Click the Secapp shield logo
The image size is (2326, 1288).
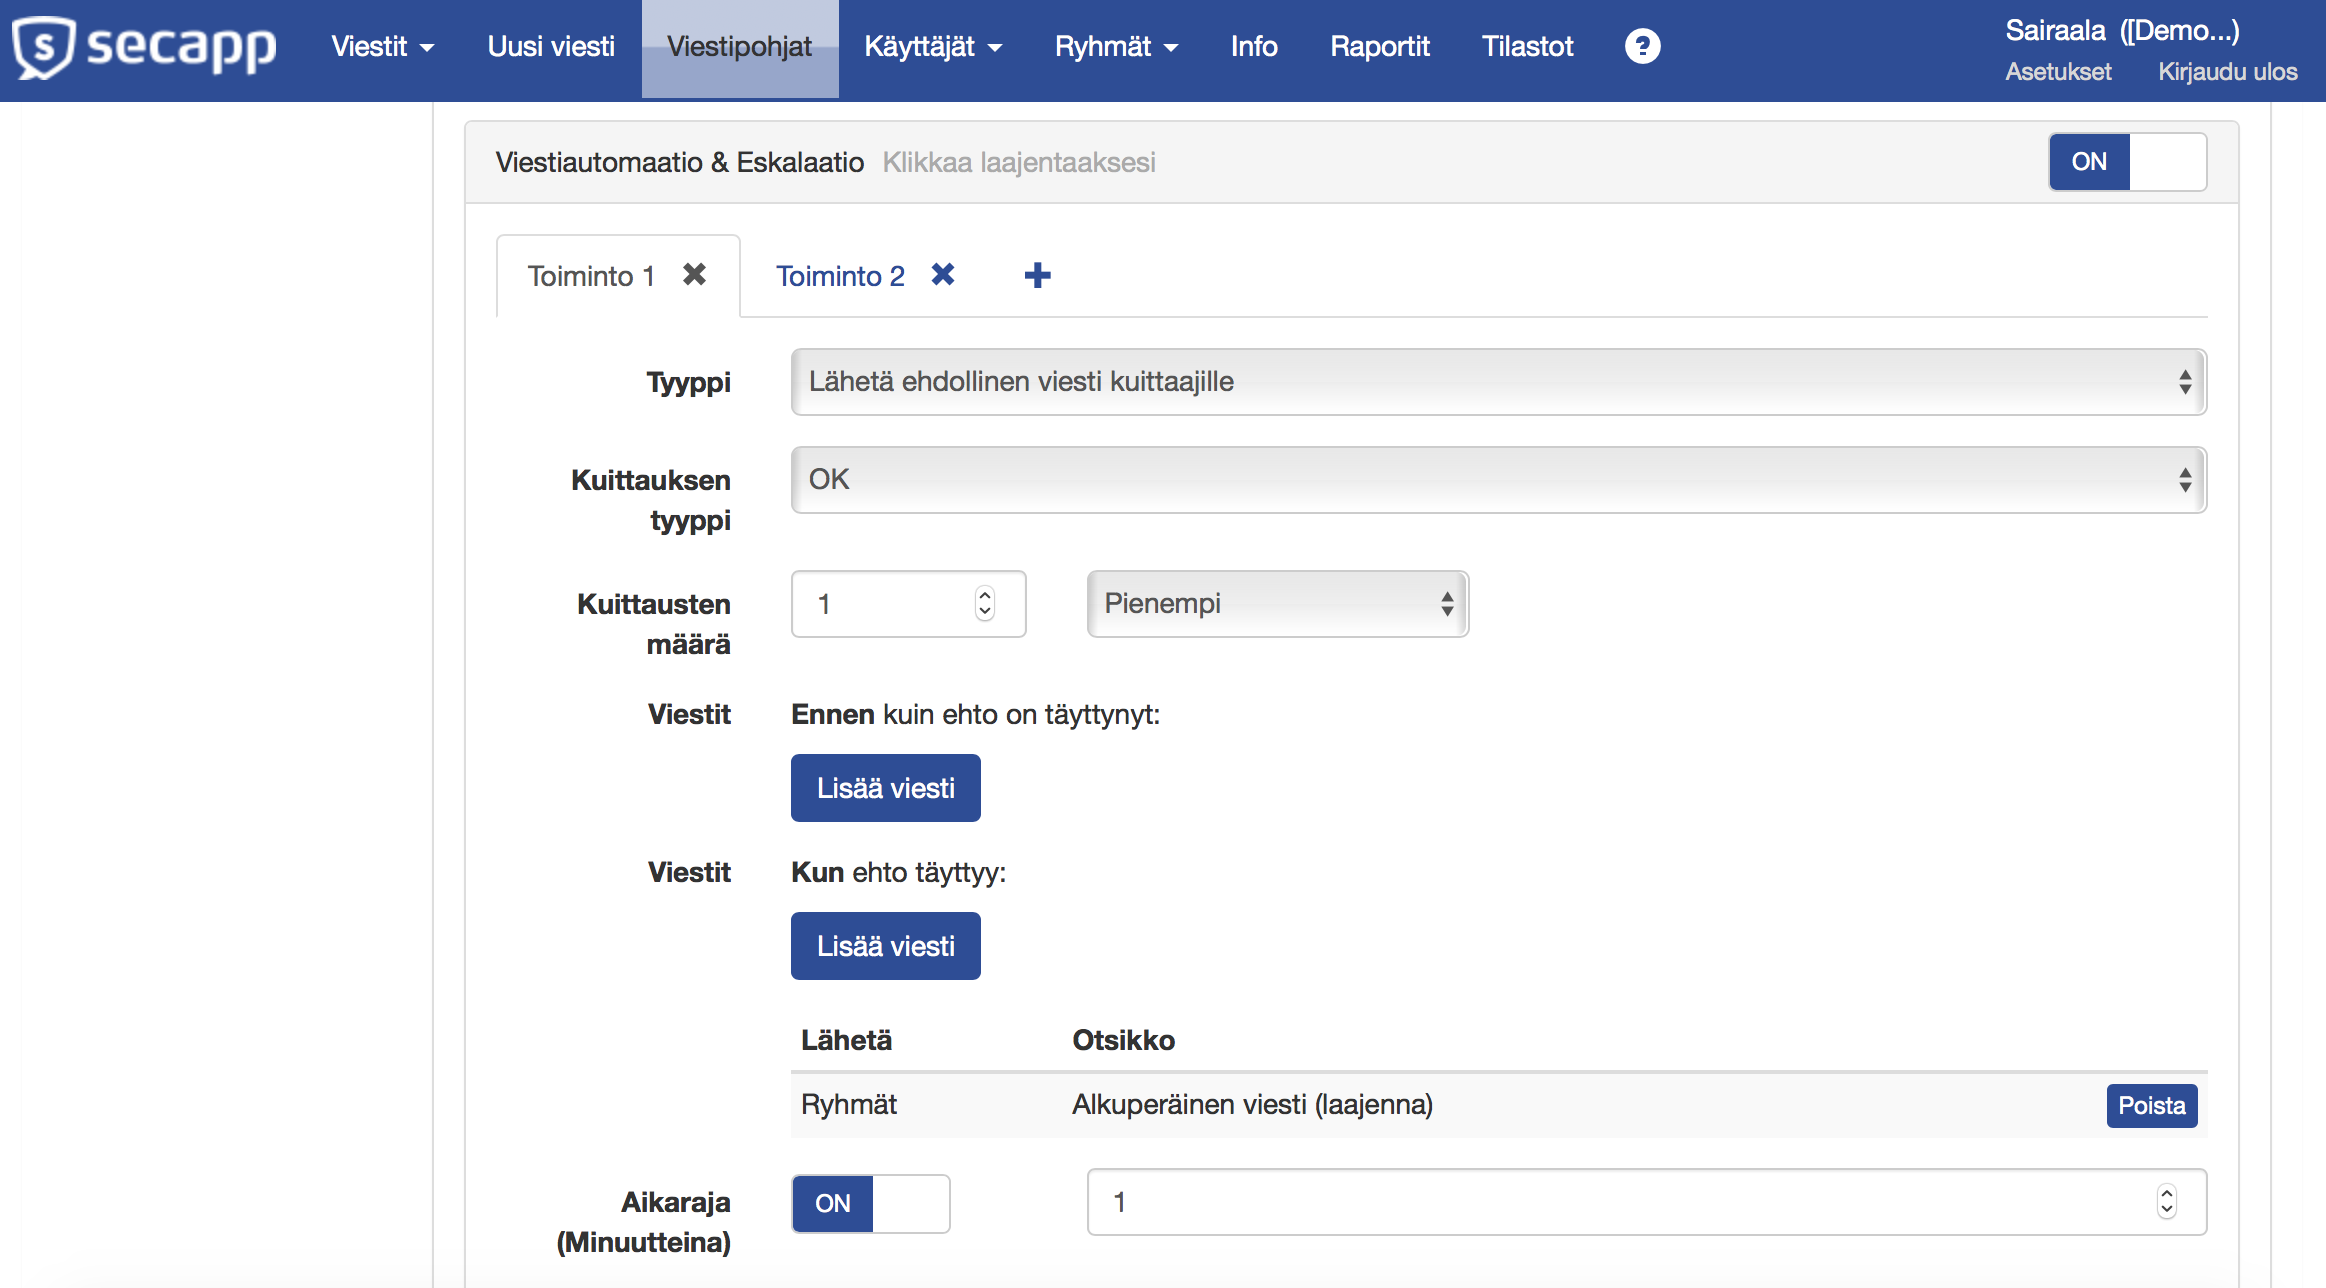pos(44,47)
